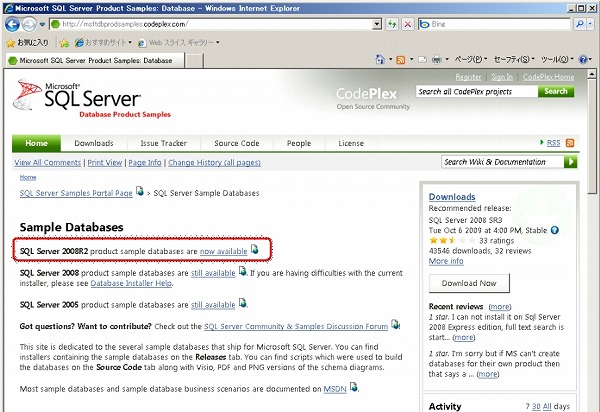Screen dimensions: 600x412
Task: Click the browser Back arrow button
Action: (x=12, y=24)
